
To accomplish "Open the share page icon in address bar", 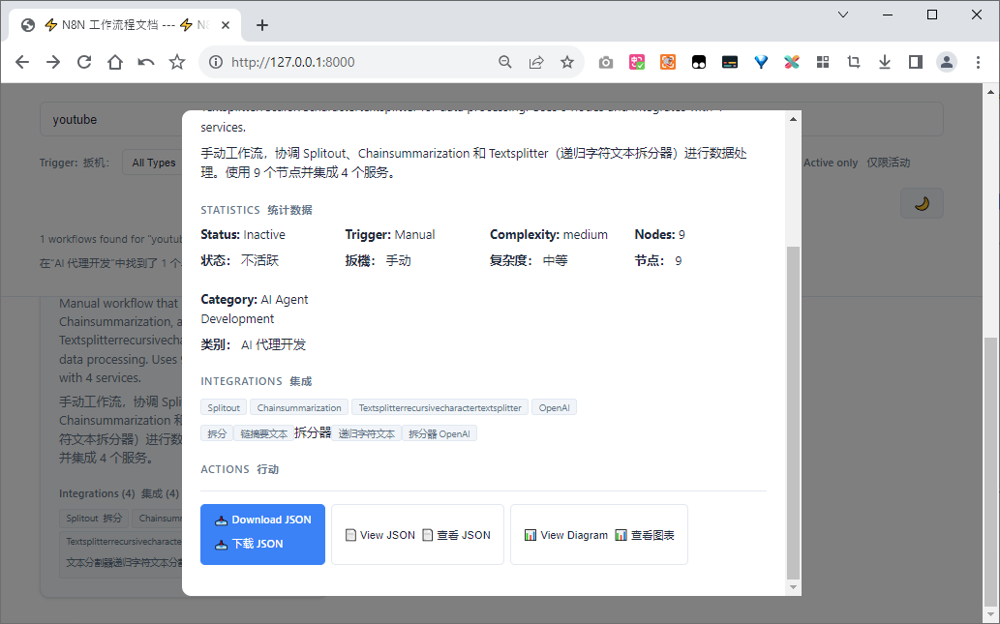I will click(x=537, y=62).
